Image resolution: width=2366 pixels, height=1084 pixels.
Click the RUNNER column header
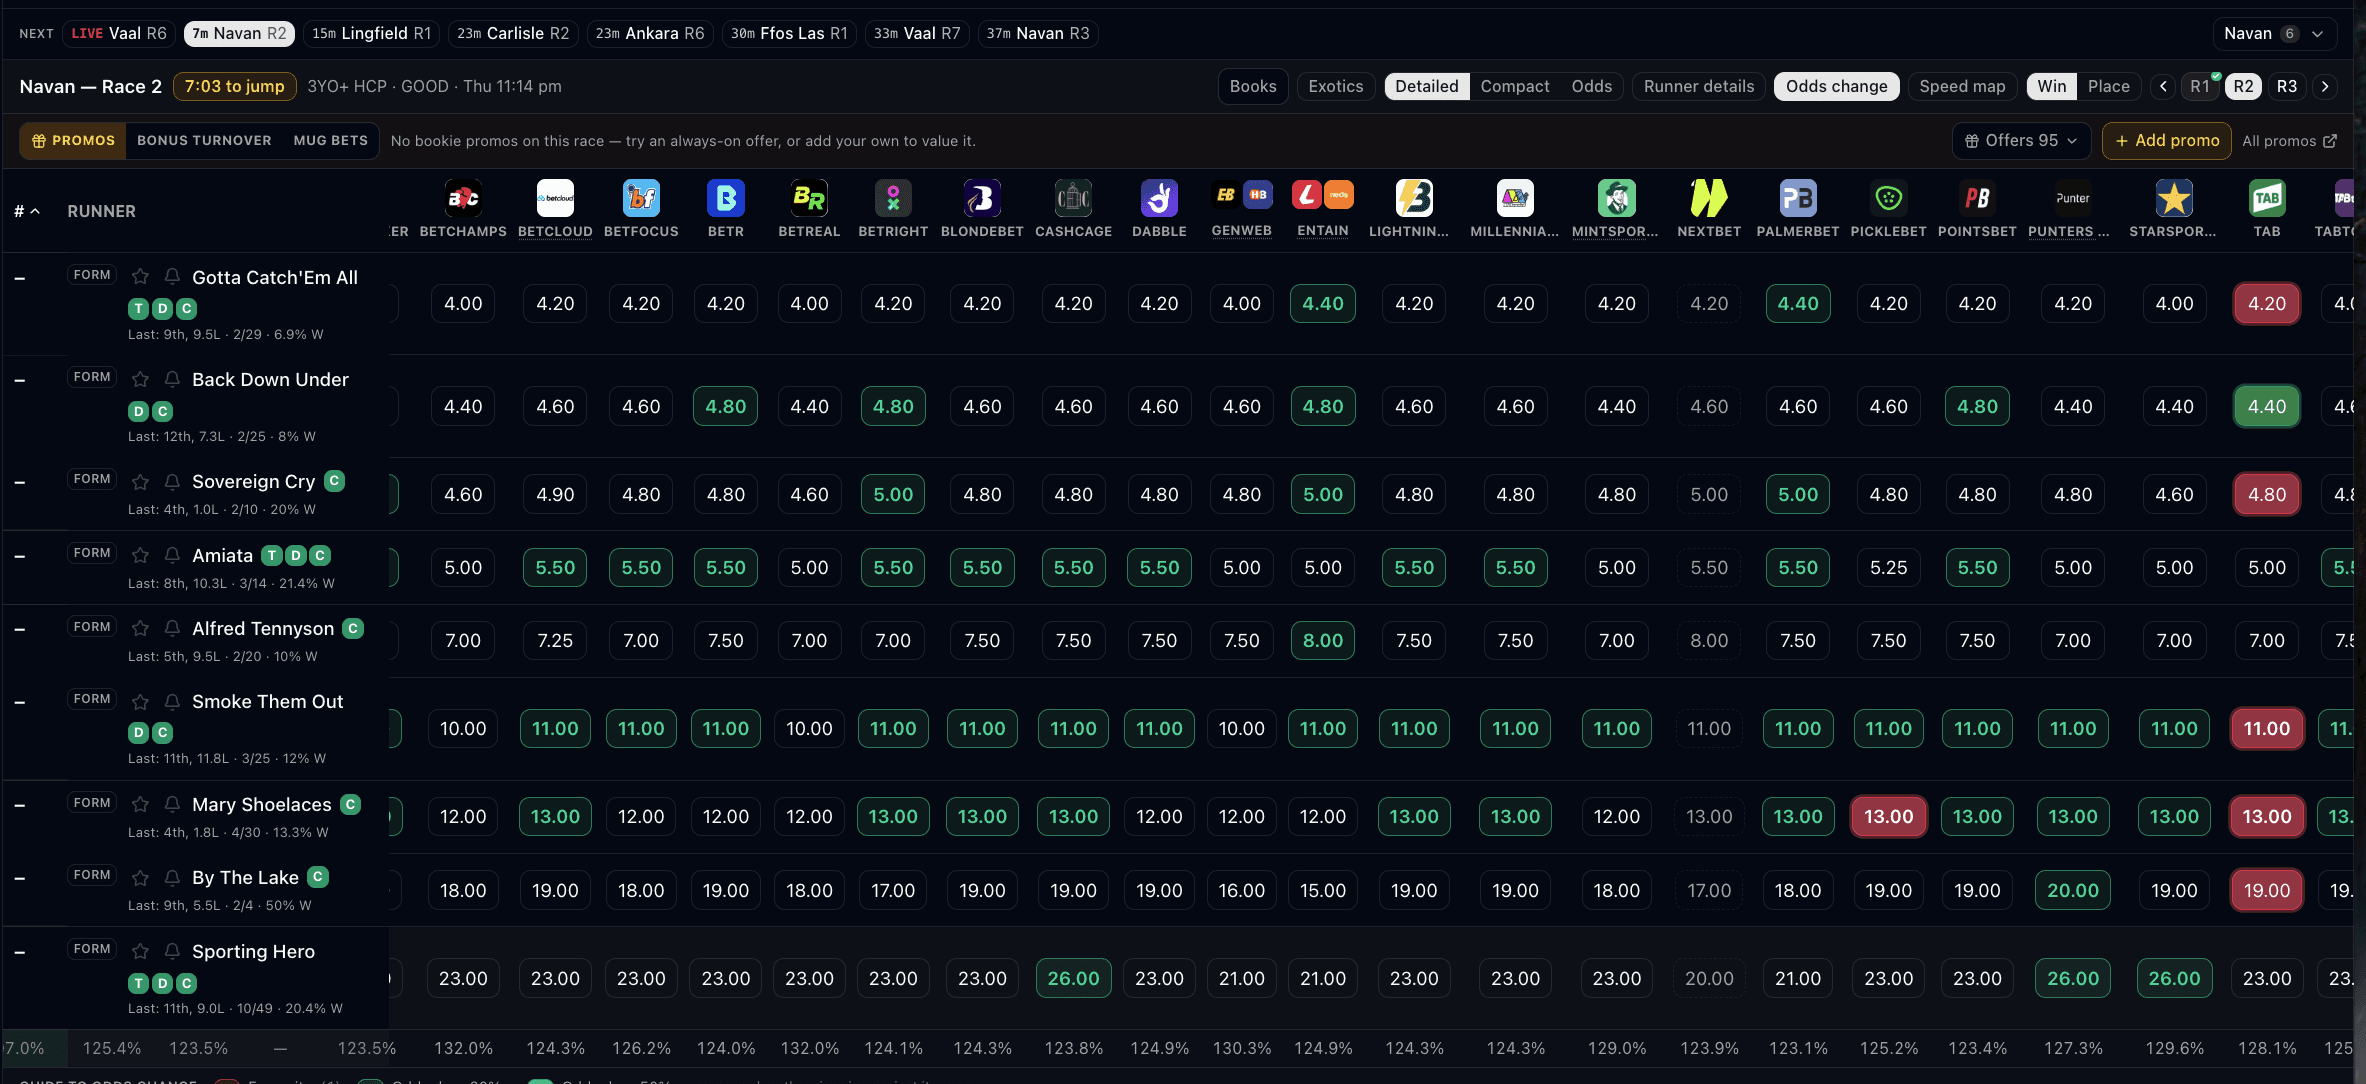101,211
